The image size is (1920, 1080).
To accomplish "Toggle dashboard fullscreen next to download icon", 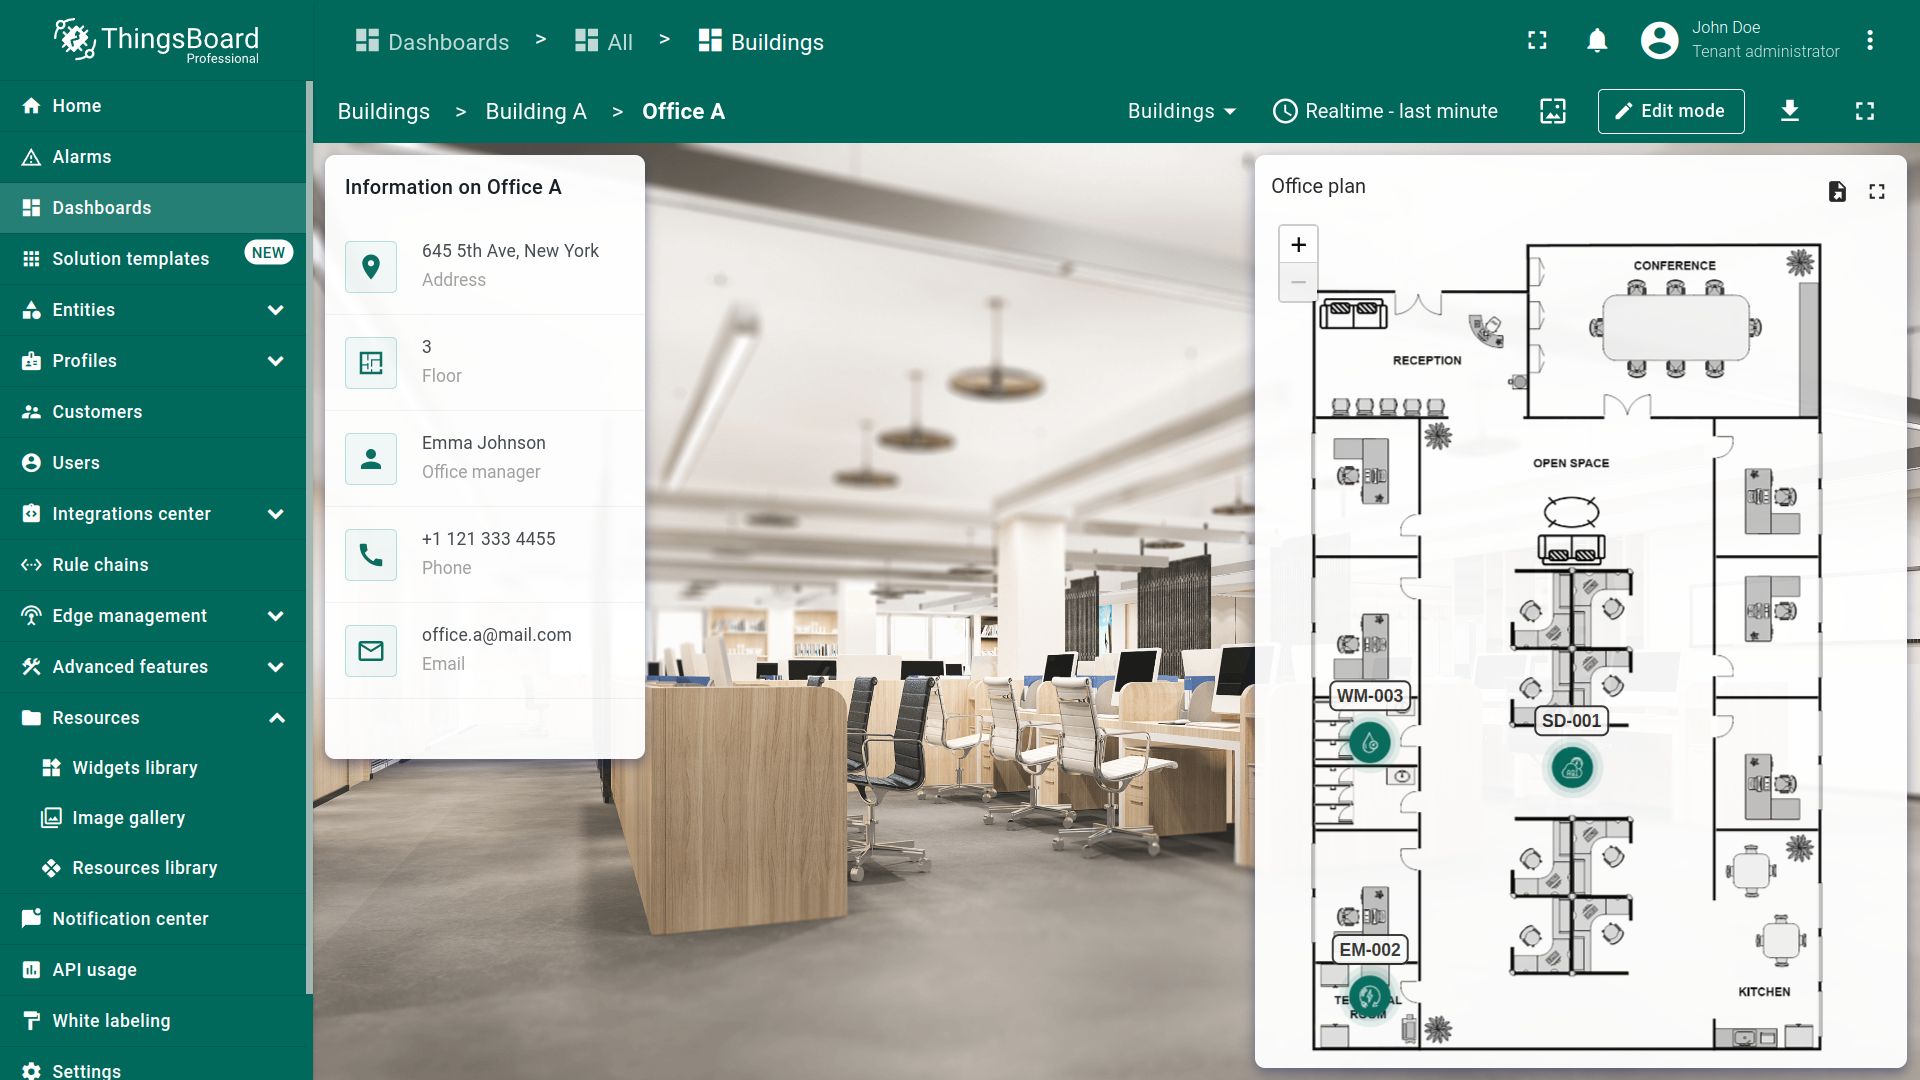I will pyautogui.click(x=1864, y=111).
